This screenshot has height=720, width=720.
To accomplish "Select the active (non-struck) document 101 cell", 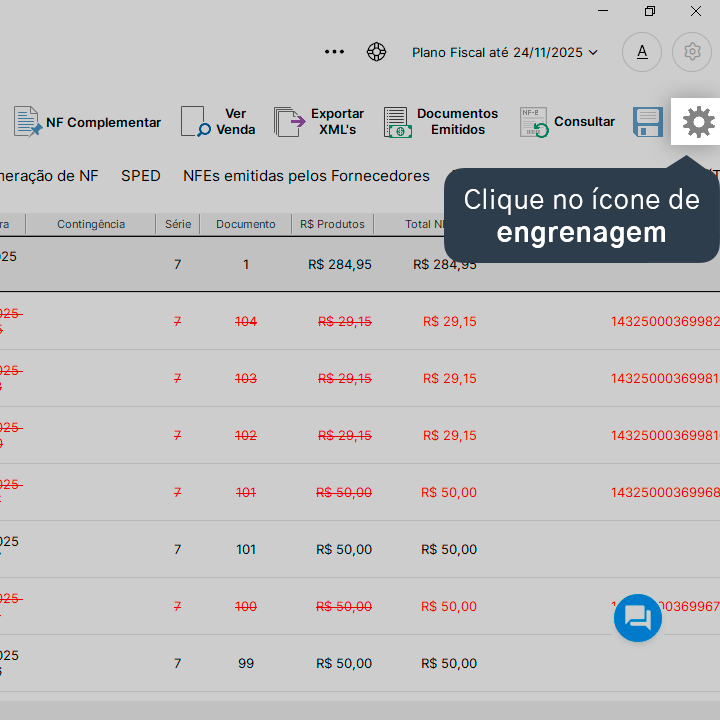I will [x=246, y=549].
